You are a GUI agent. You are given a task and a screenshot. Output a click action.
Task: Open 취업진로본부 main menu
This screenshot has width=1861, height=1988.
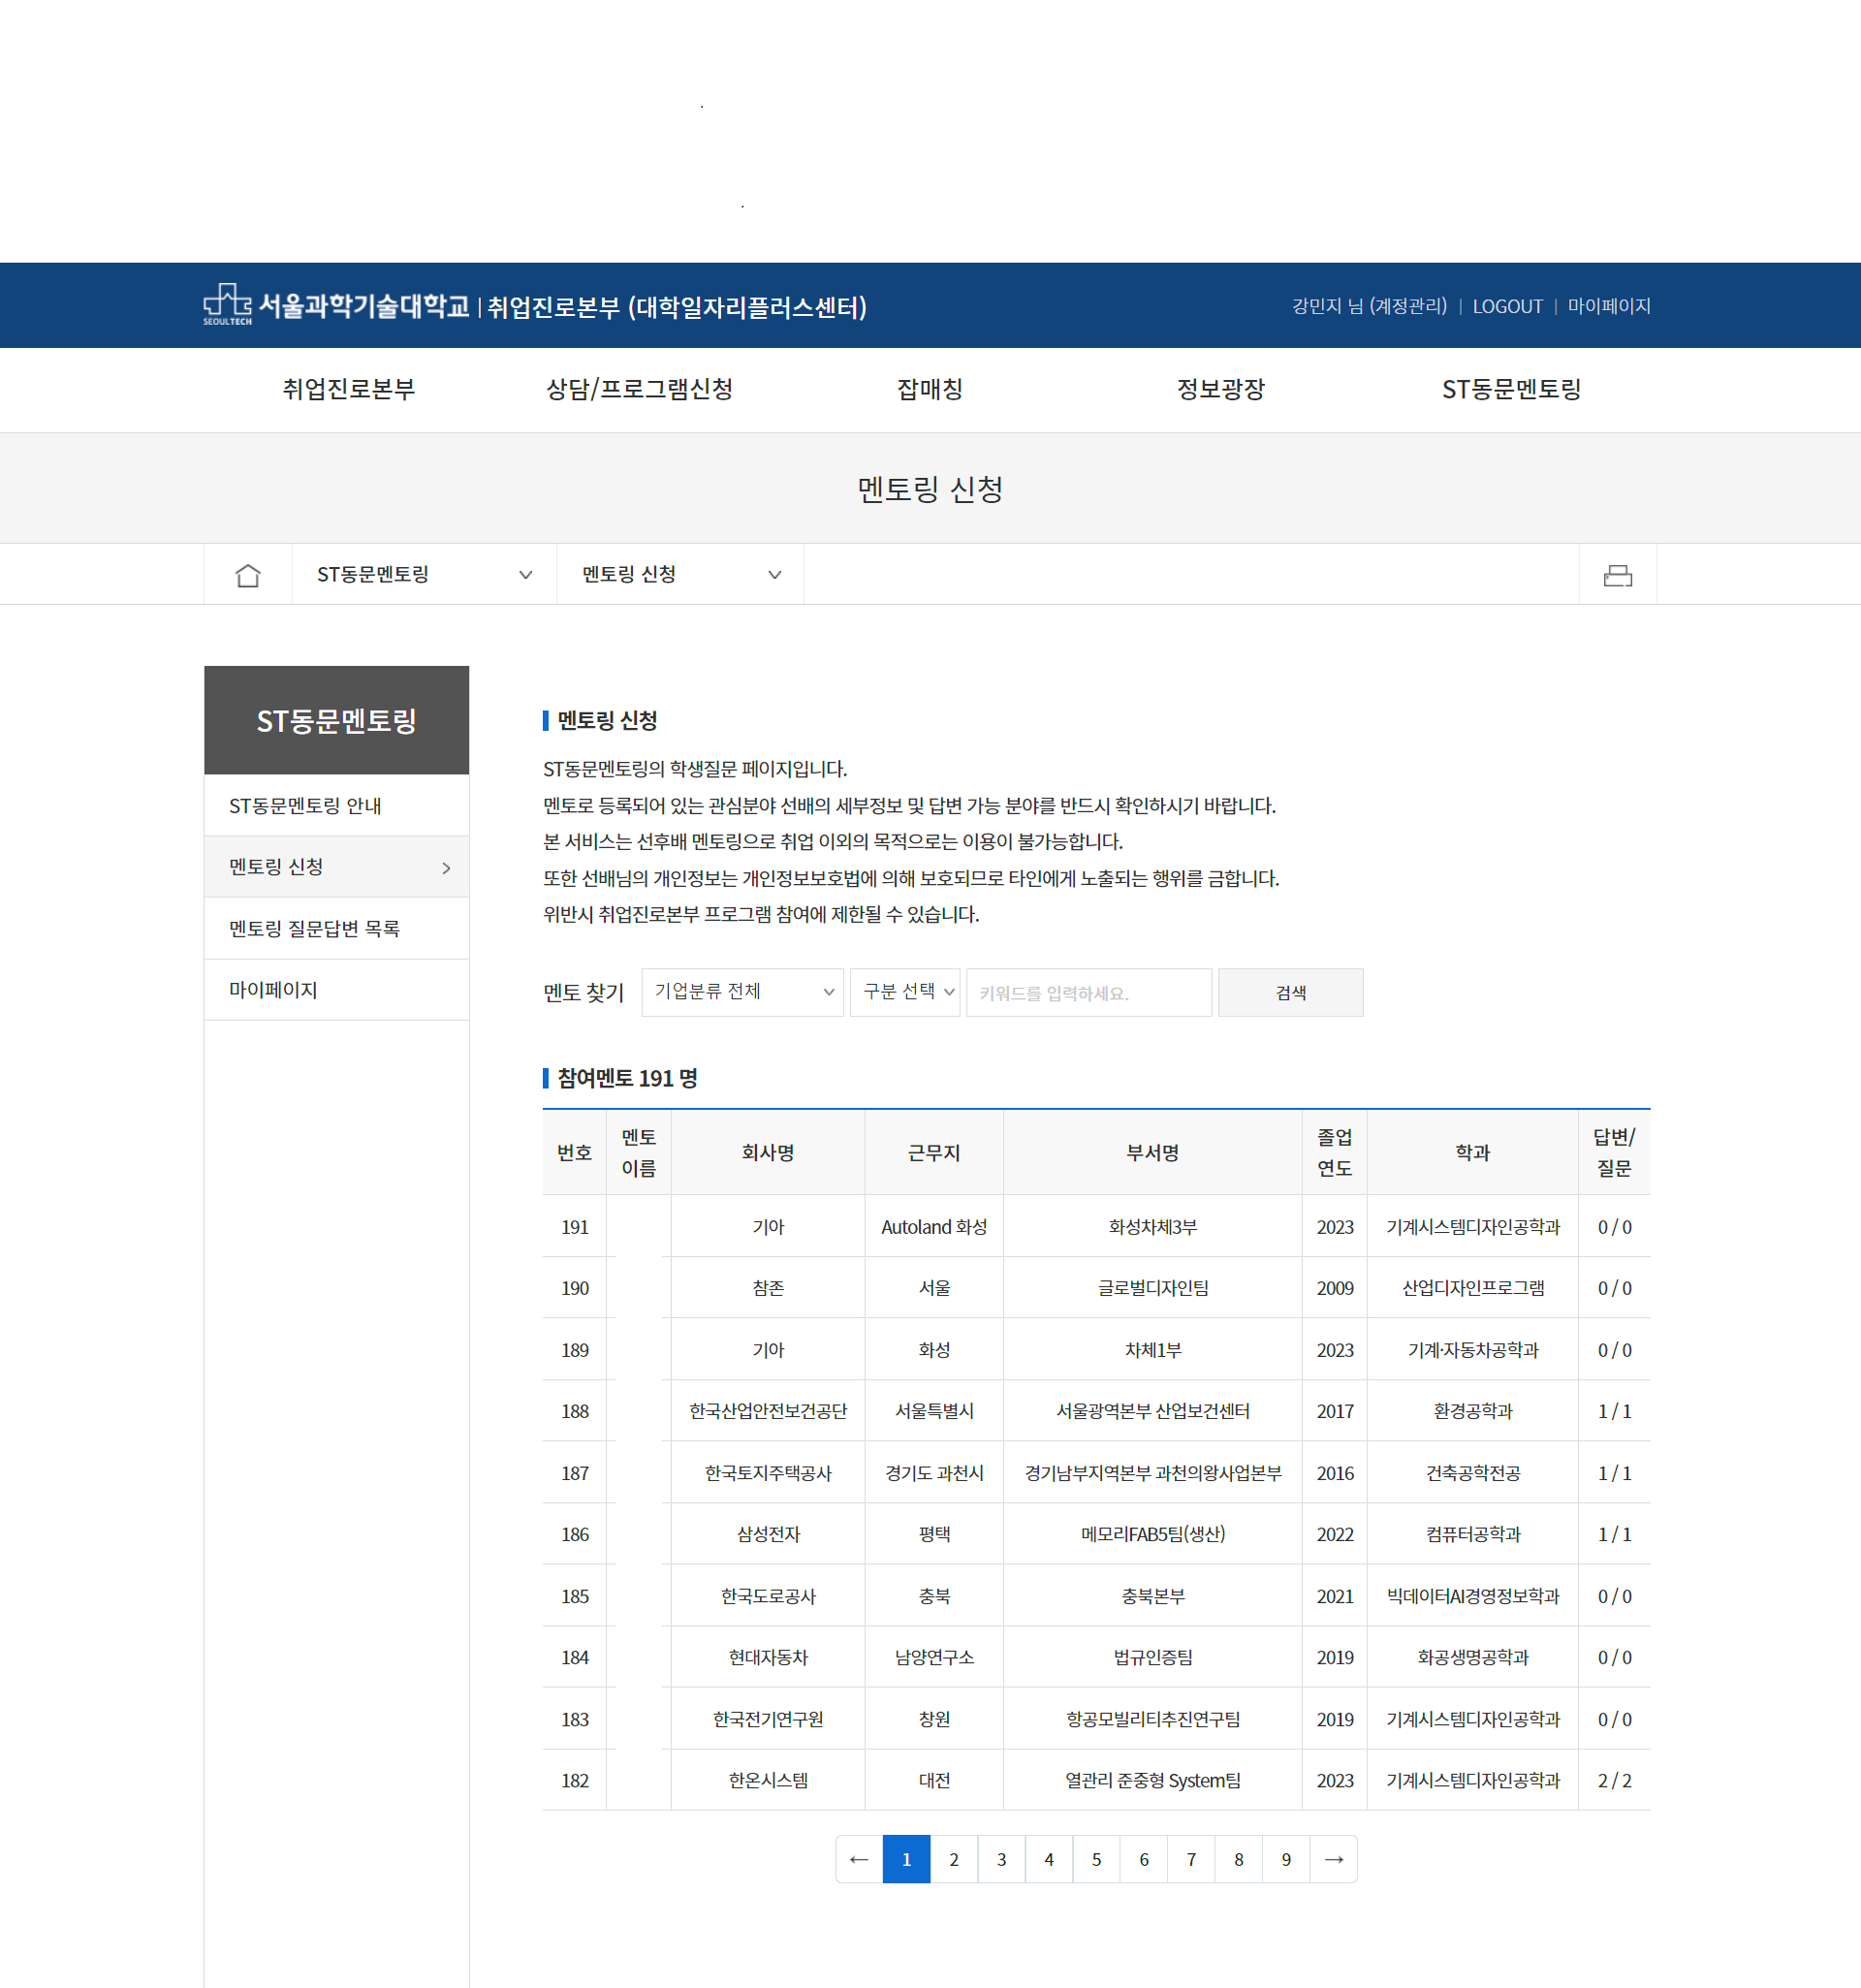coord(348,389)
